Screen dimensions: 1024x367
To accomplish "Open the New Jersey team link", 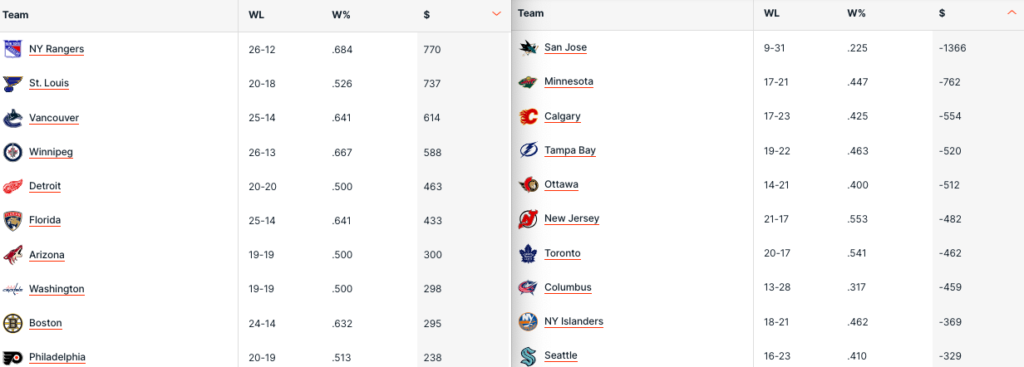I will pos(571,219).
